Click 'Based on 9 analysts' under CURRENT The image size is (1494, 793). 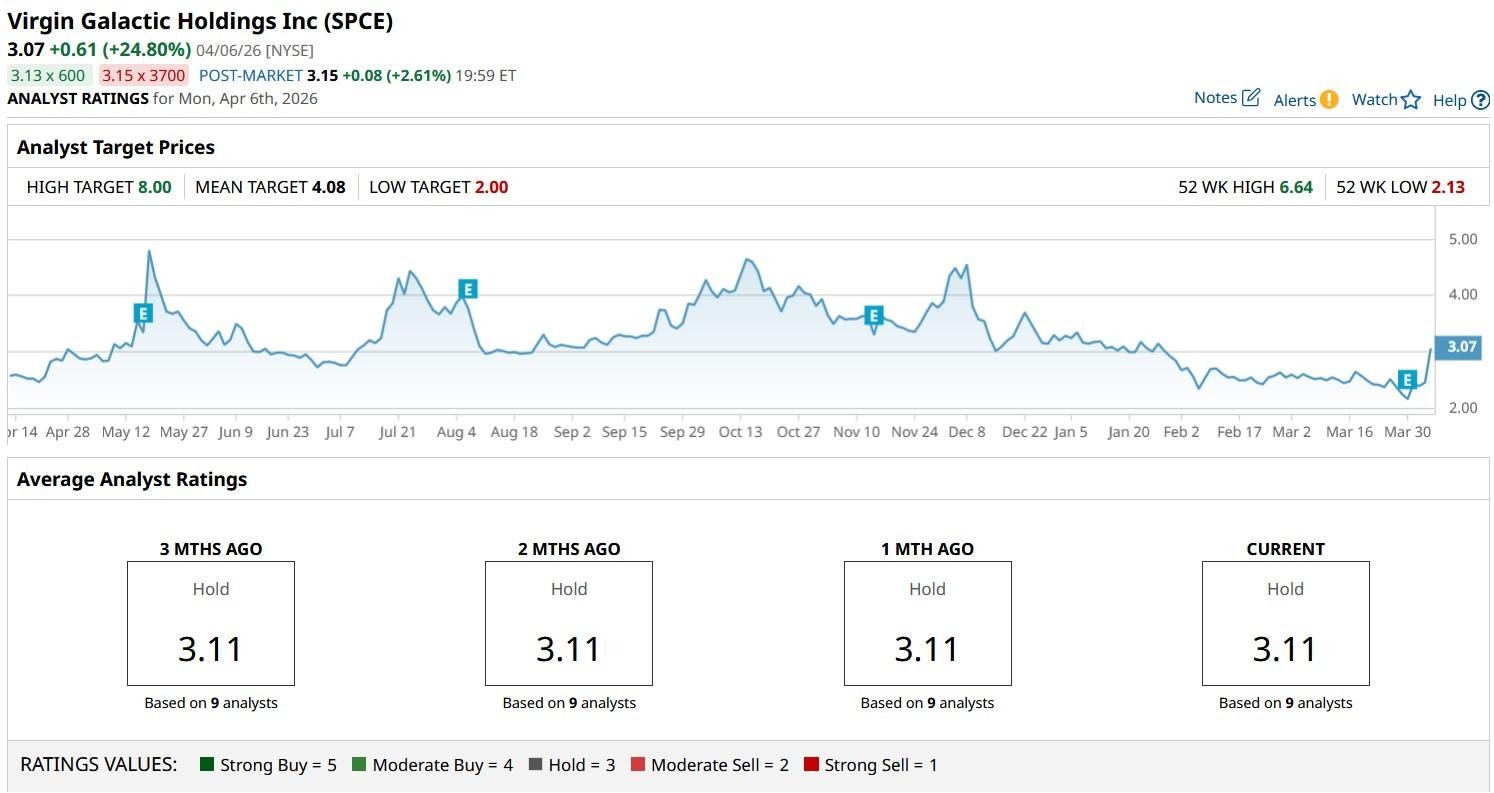[x=1285, y=703]
